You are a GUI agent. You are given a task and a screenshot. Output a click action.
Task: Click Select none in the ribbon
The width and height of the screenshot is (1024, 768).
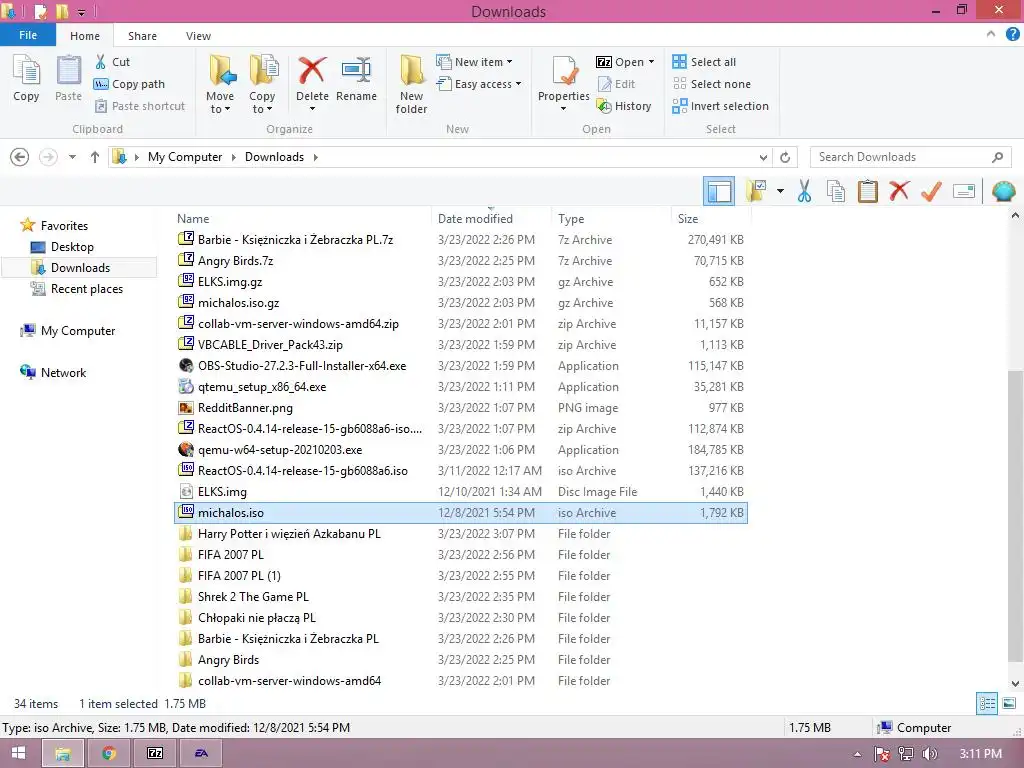(x=712, y=84)
